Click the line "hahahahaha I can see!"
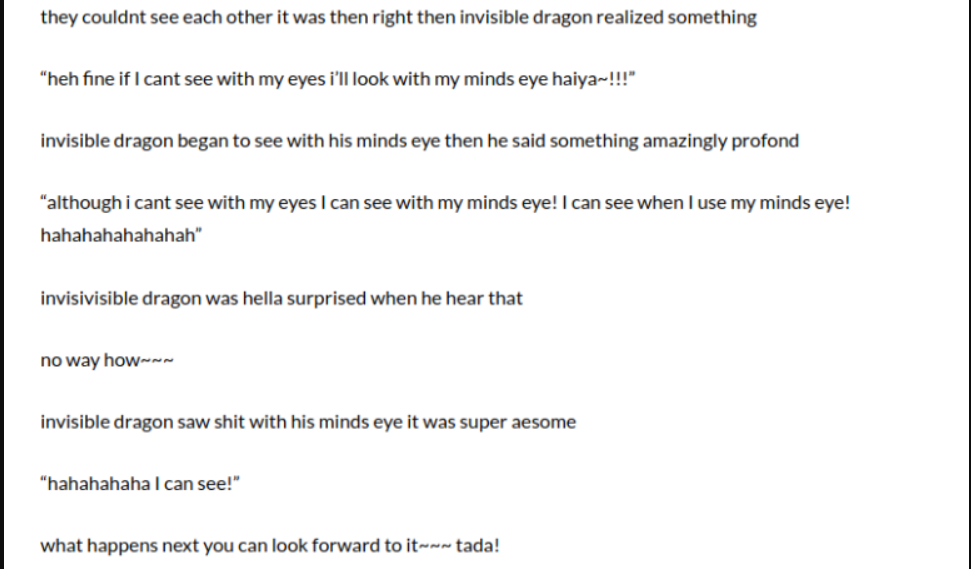This screenshot has width=971, height=569. point(140,484)
